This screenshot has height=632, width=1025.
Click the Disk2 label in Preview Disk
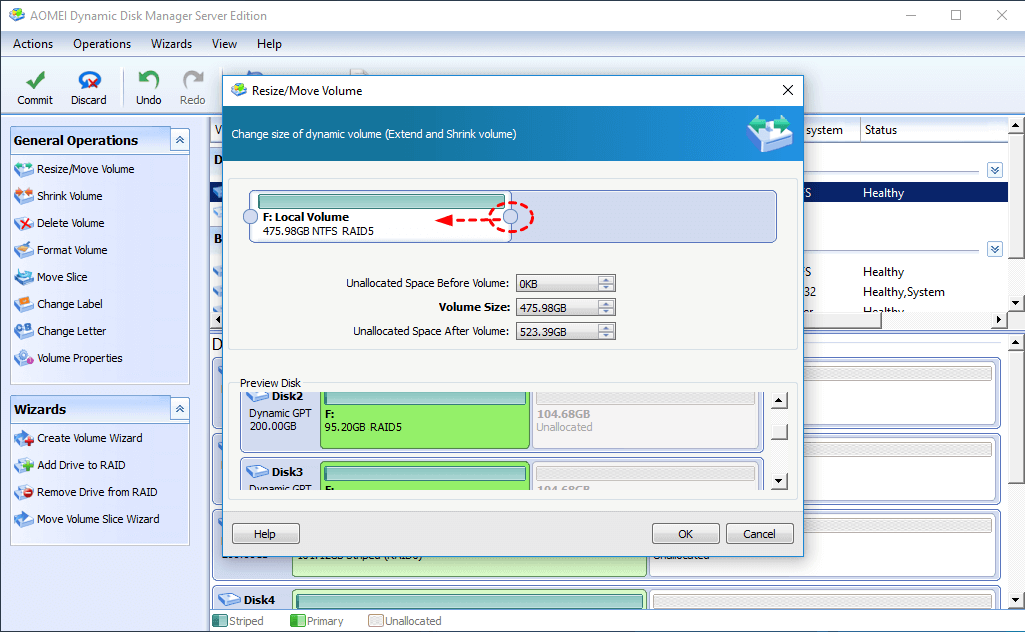click(x=287, y=396)
